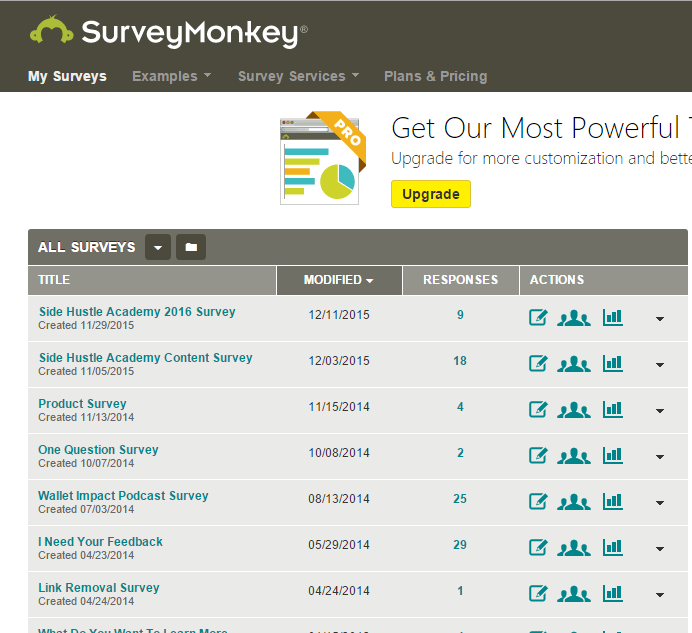Screen dimensions: 692x633
Task: Click the Get Our Most Powerful headline
Action: pyautogui.click(x=542, y=128)
